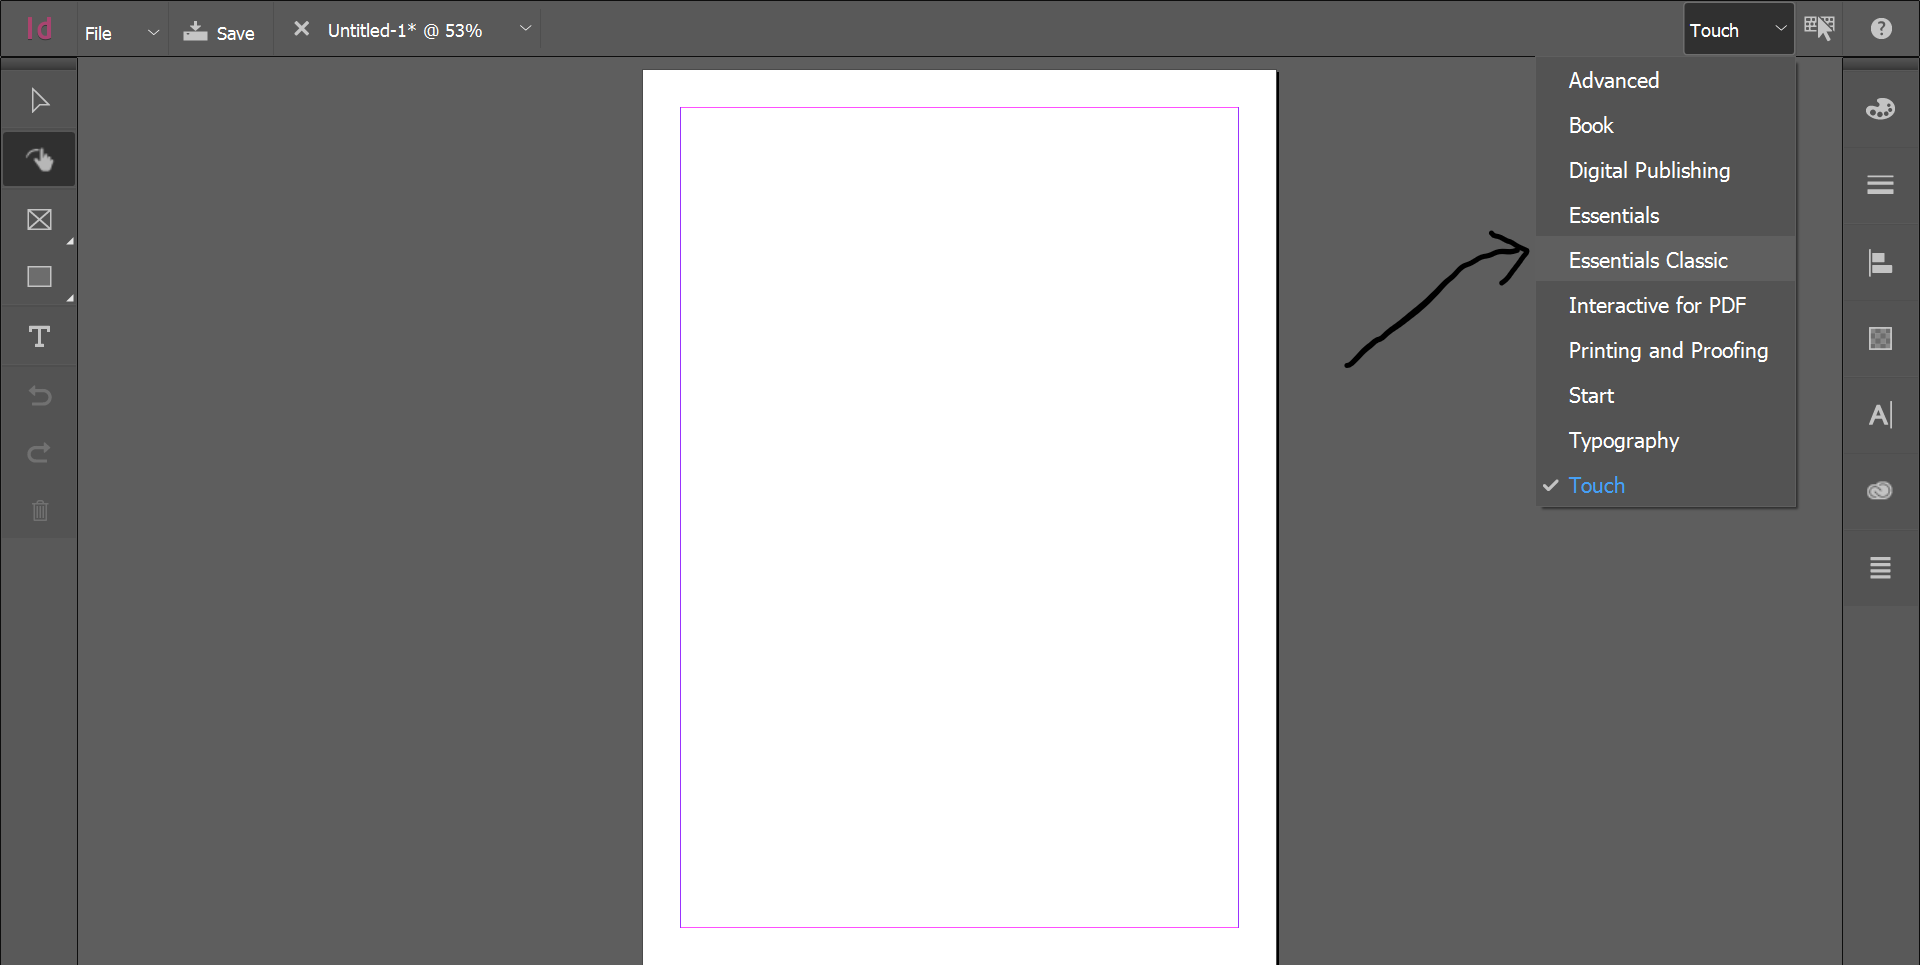The width and height of the screenshot is (1920, 965).
Task: Choose the Advanced workspace
Action: pyautogui.click(x=1666, y=80)
